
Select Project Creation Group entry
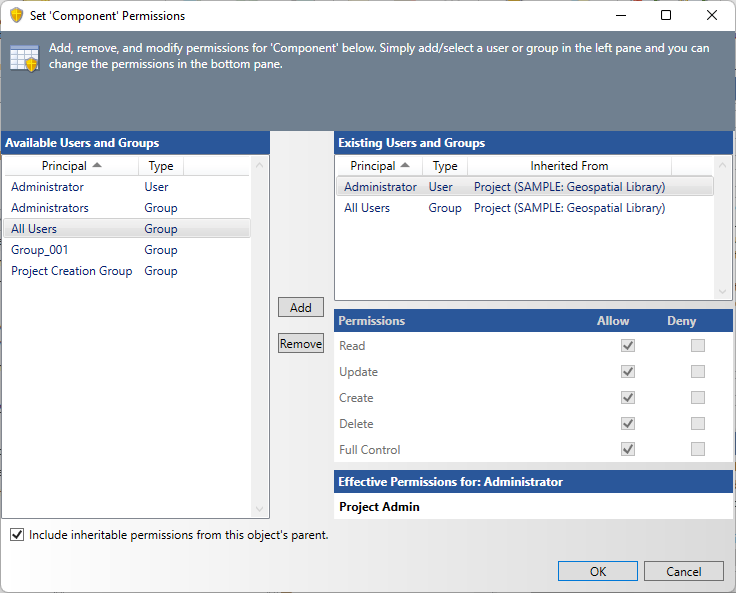pyautogui.click(x=71, y=271)
